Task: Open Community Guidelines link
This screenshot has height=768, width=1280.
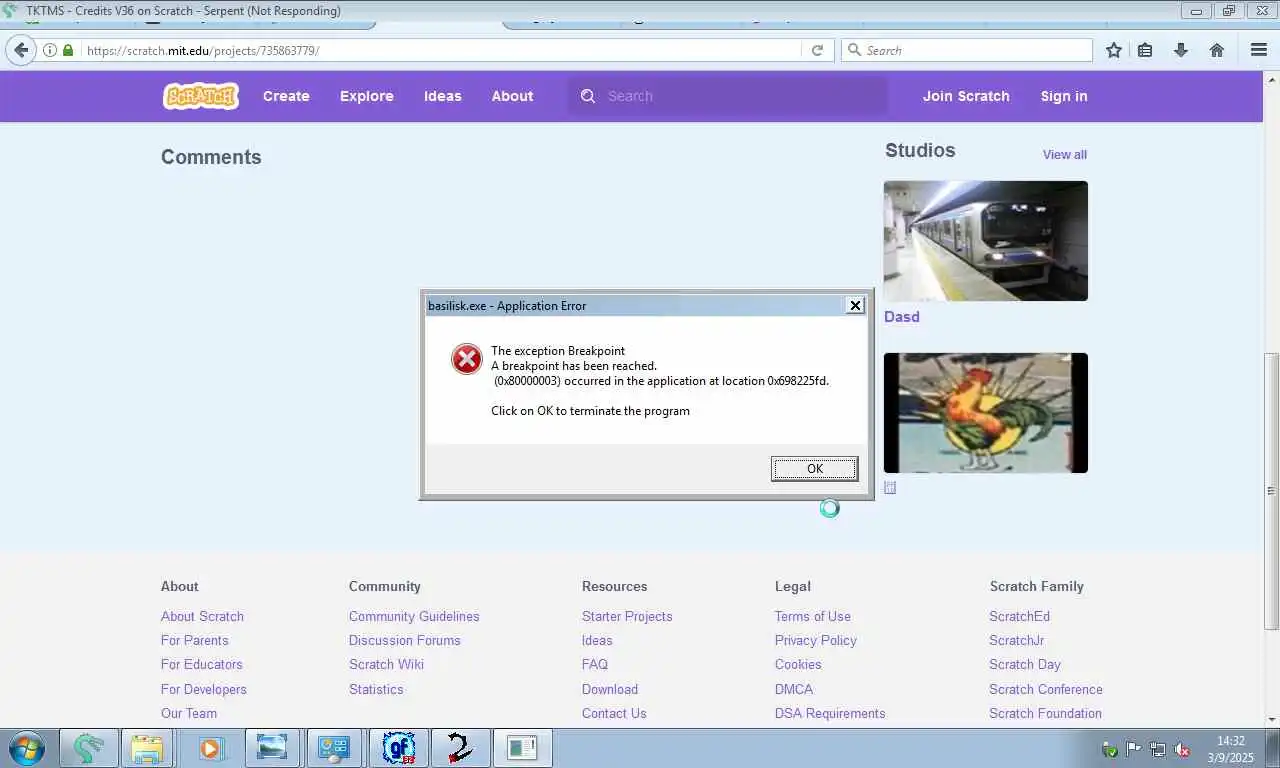Action: coord(414,617)
